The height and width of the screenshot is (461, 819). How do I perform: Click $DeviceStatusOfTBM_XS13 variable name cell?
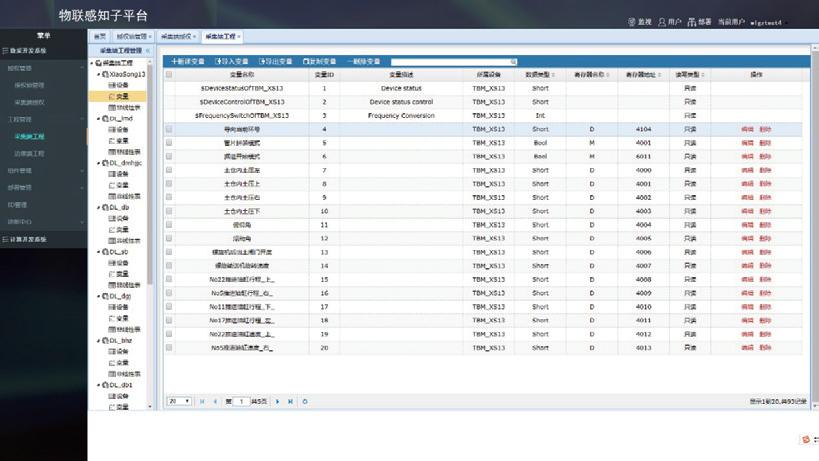(x=242, y=88)
